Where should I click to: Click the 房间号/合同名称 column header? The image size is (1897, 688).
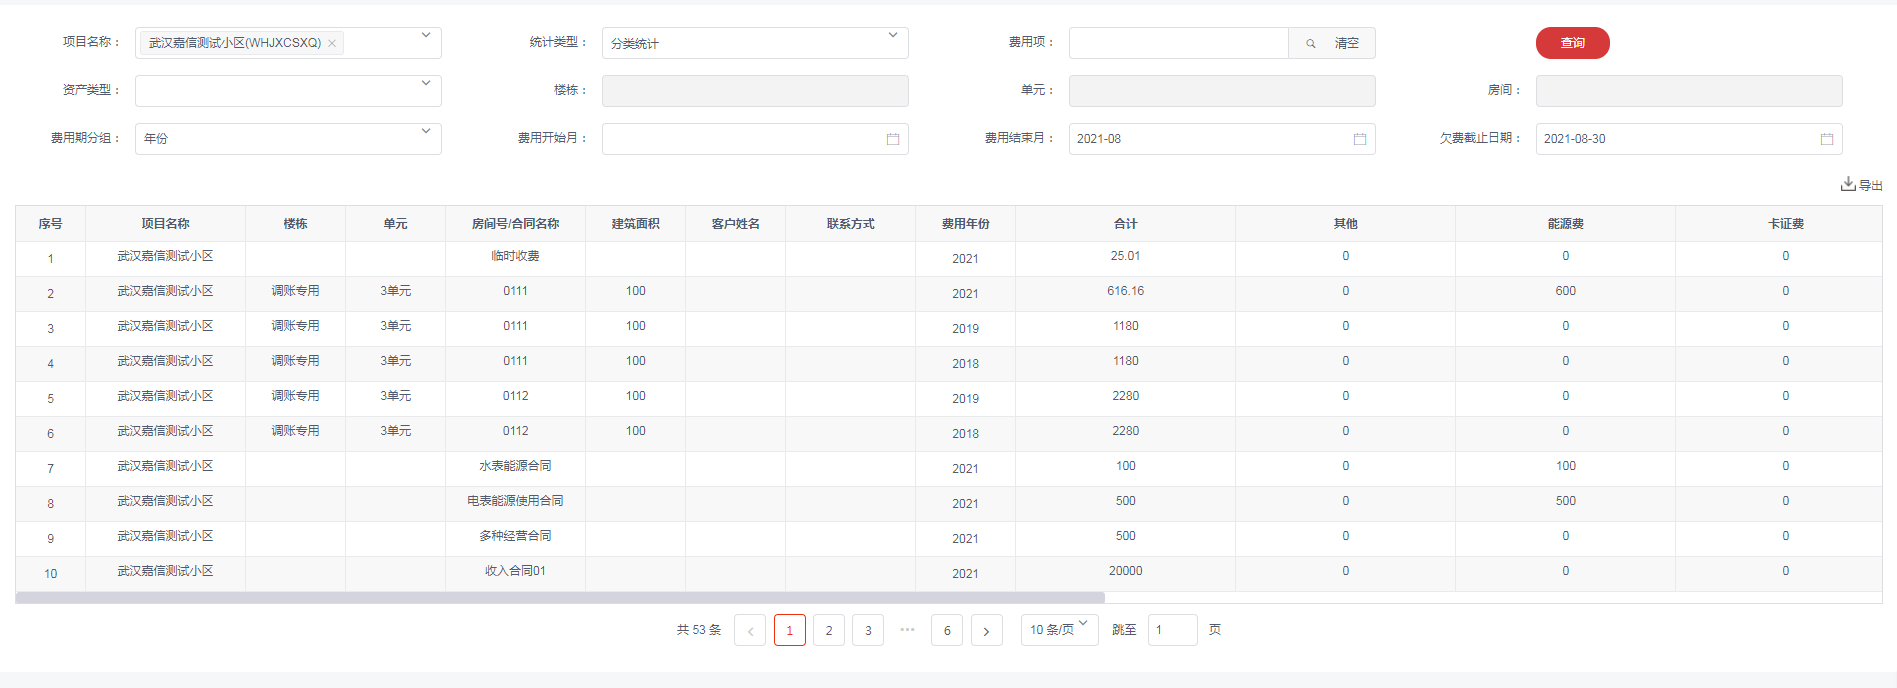point(515,224)
